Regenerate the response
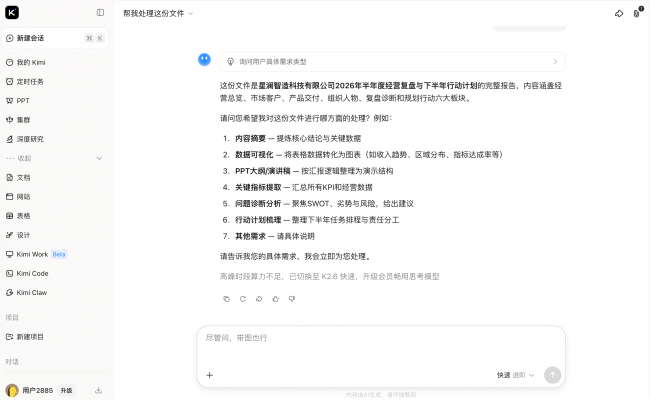 click(243, 299)
